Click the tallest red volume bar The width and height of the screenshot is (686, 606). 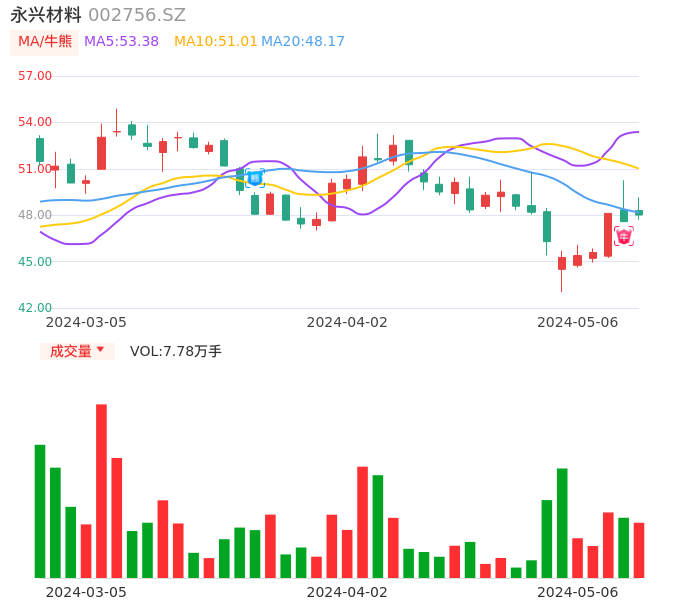101,490
